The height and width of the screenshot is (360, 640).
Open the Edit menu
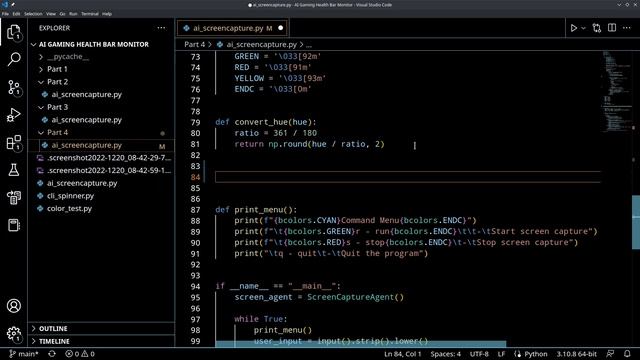tap(16, 14)
